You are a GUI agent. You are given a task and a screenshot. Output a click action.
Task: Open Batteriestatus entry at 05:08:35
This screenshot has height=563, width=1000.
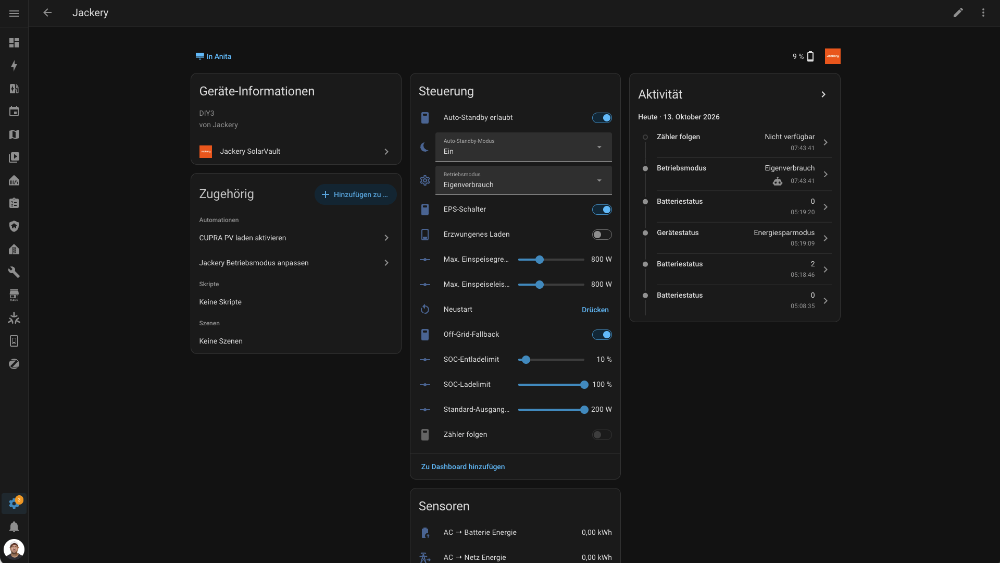tap(735, 300)
